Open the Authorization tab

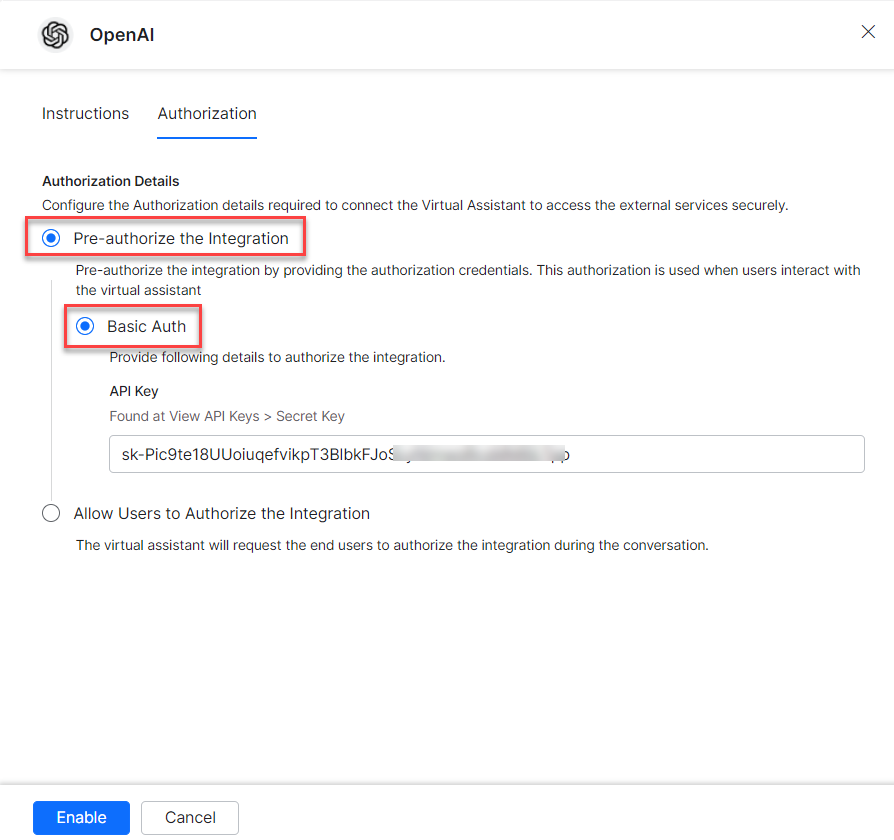coord(207,114)
